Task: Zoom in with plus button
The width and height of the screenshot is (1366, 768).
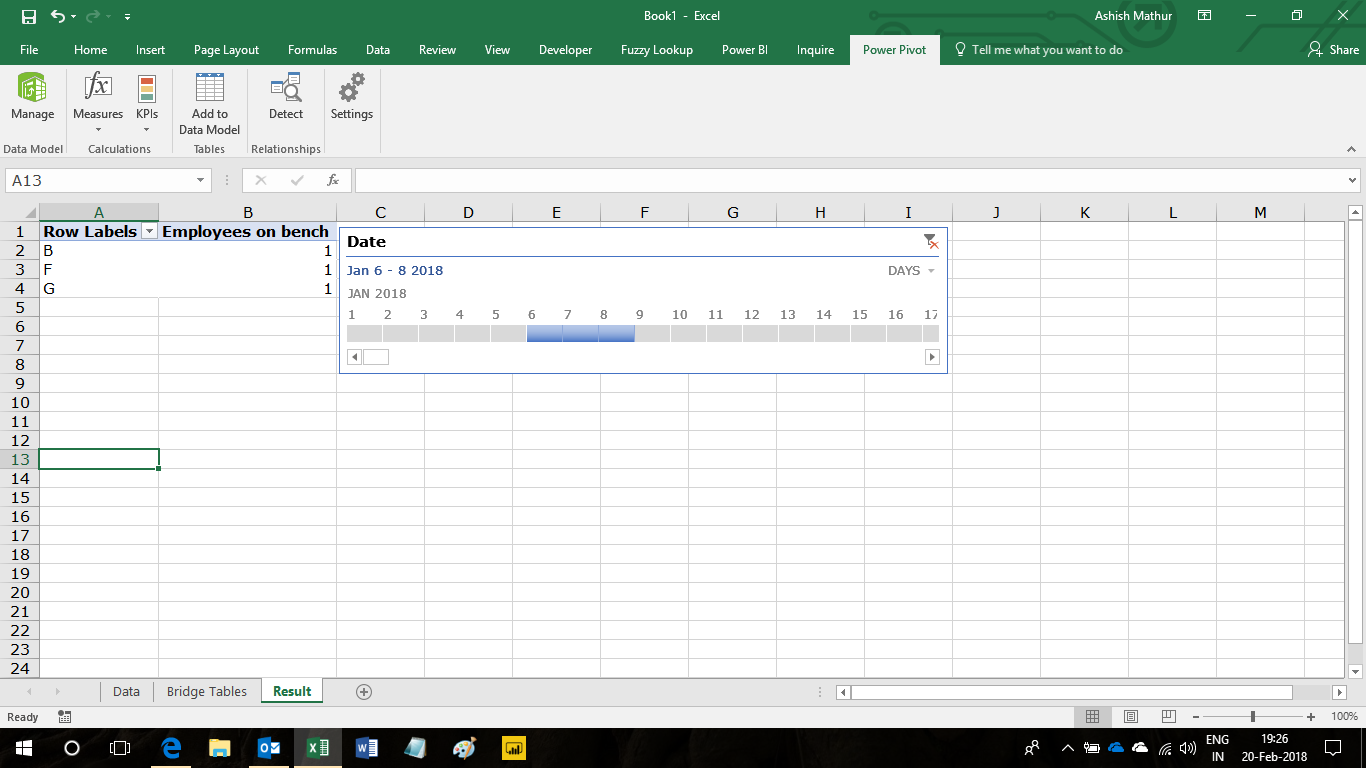Action: click(x=1311, y=717)
